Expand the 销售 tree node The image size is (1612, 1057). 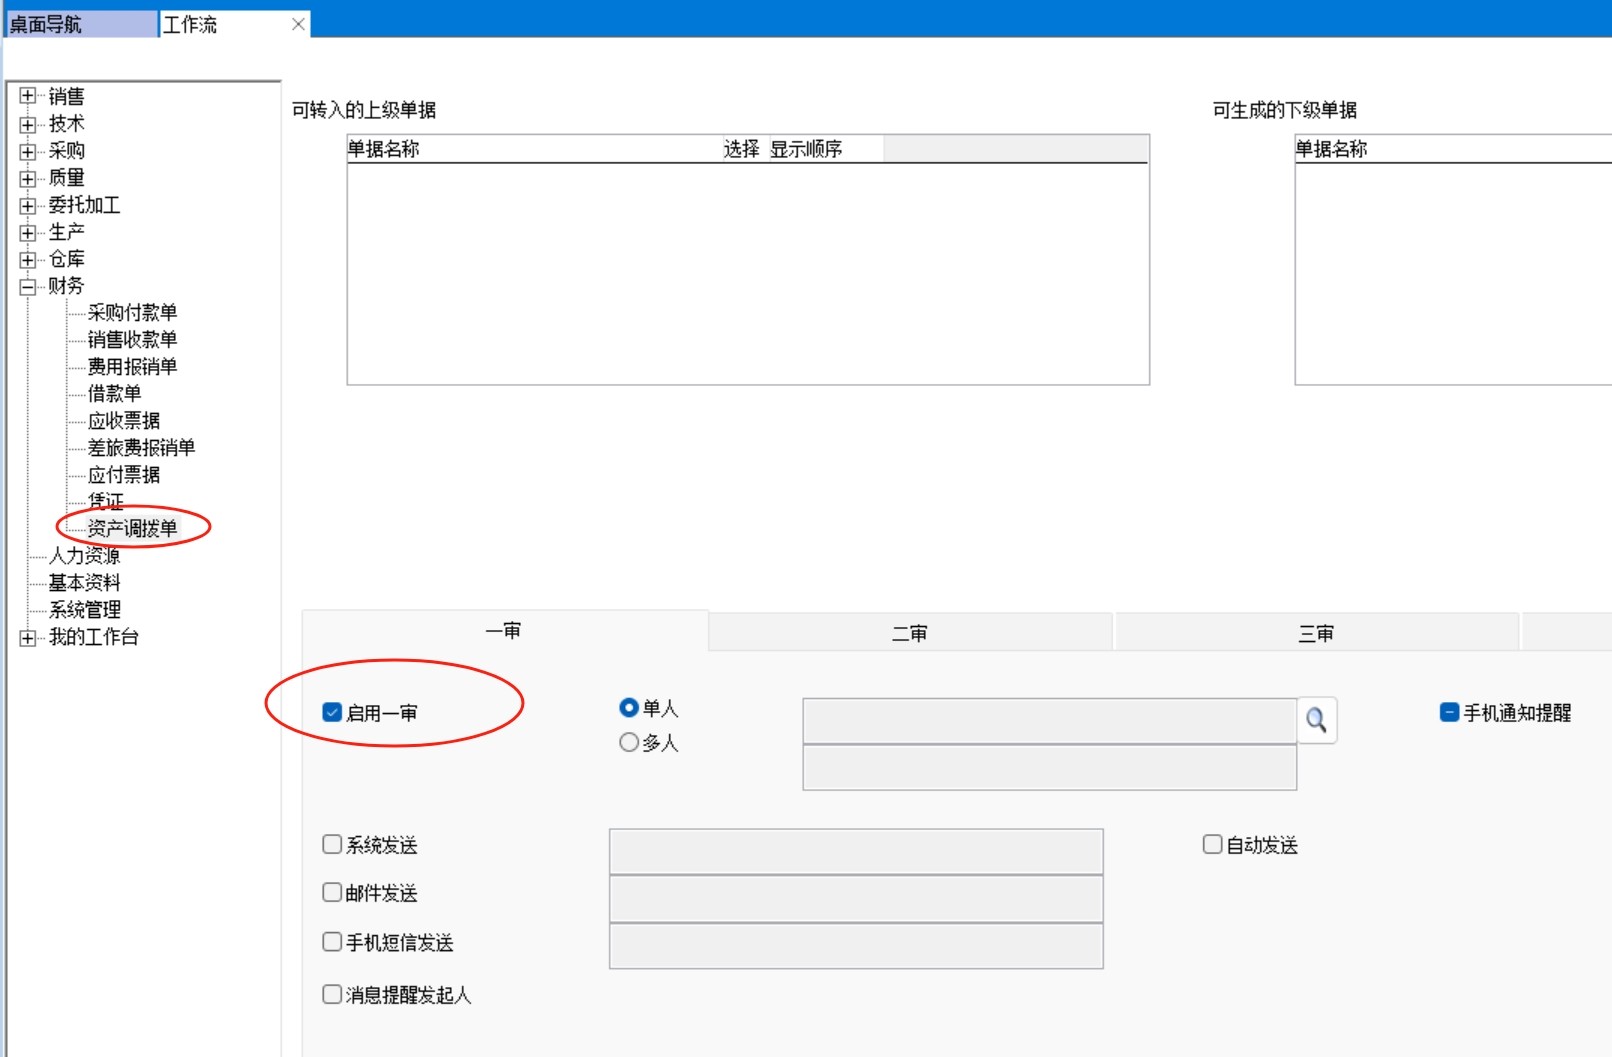tap(28, 96)
